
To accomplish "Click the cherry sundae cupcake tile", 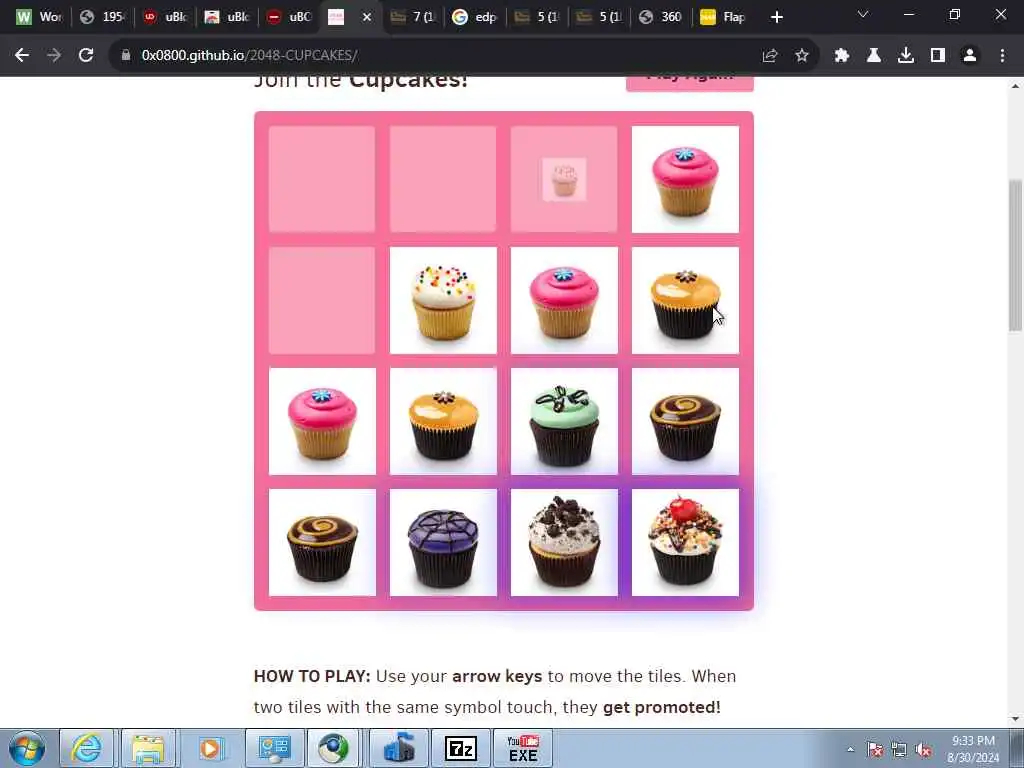I will pos(686,543).
